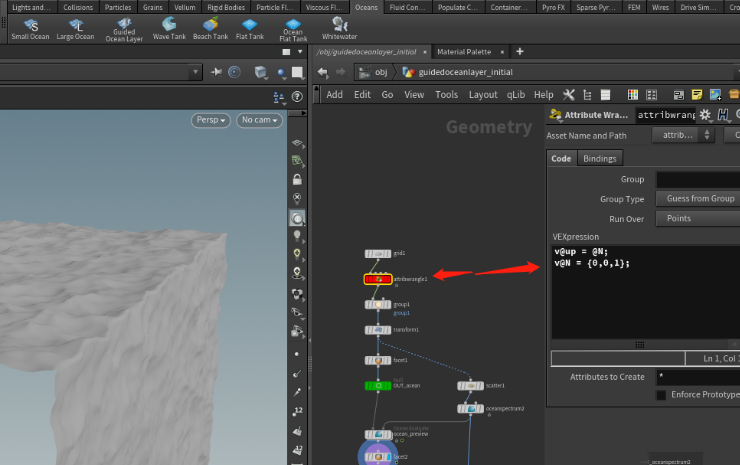The width and height of the screenshot is (740, 465).
Task: Open the viewport help question mark icon
Action: click(x=297, y=97)
